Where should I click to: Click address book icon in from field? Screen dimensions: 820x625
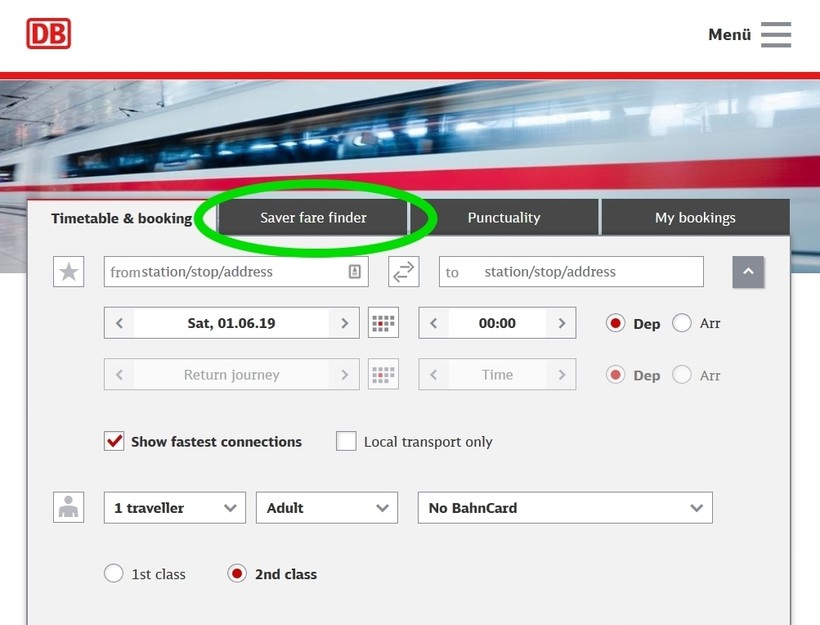point(354,272)
